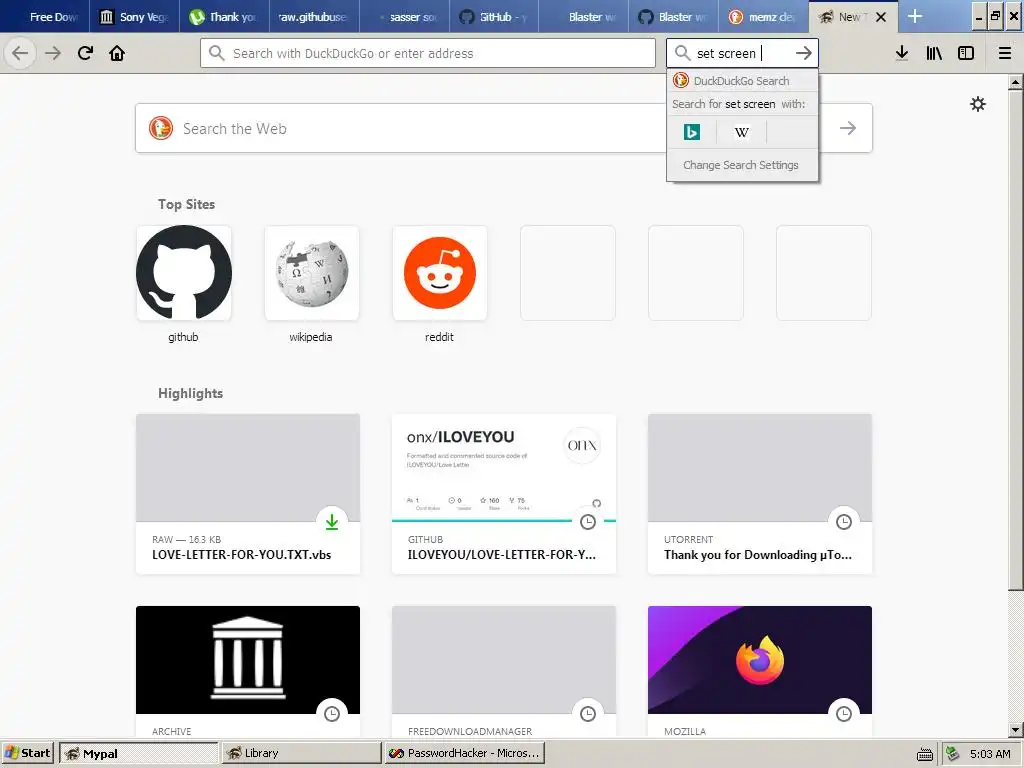Open the downloads arrow icon in toolbar
The width and height of the screenshot is (1024, 768).
tap(902, 53)
